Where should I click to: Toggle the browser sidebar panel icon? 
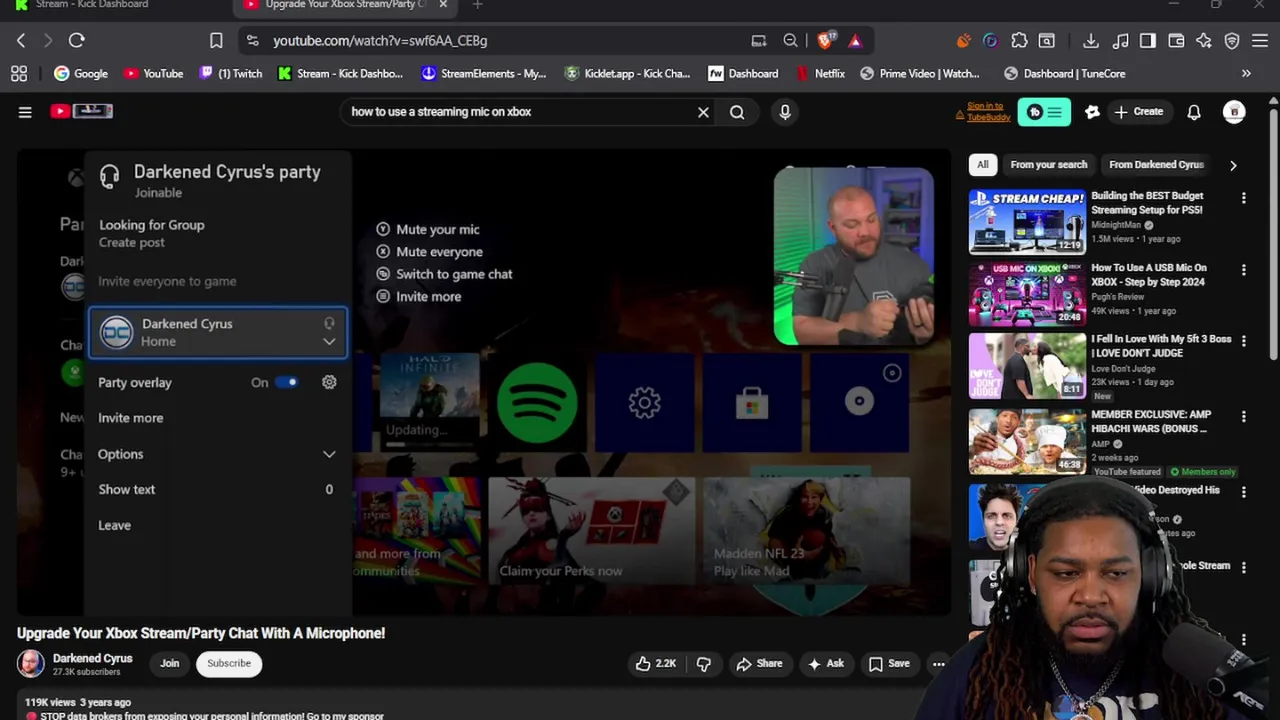click(1148, 41)
